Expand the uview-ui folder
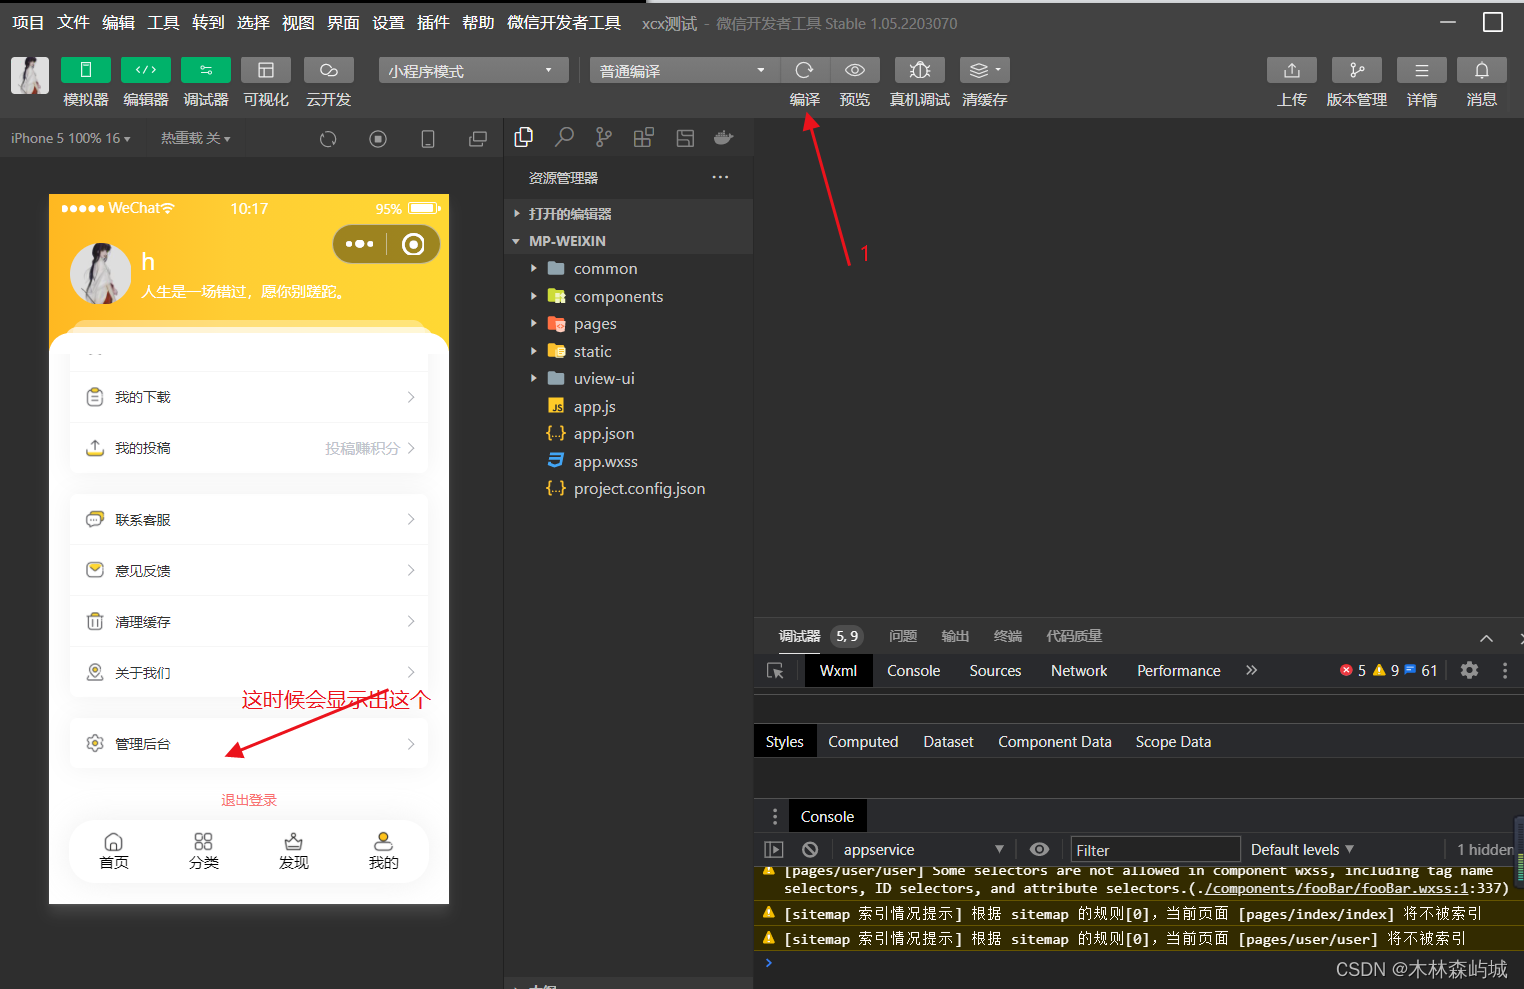The height and width of the screenshot is (989, 1524). pyautogui.click(x=628, y=378)
